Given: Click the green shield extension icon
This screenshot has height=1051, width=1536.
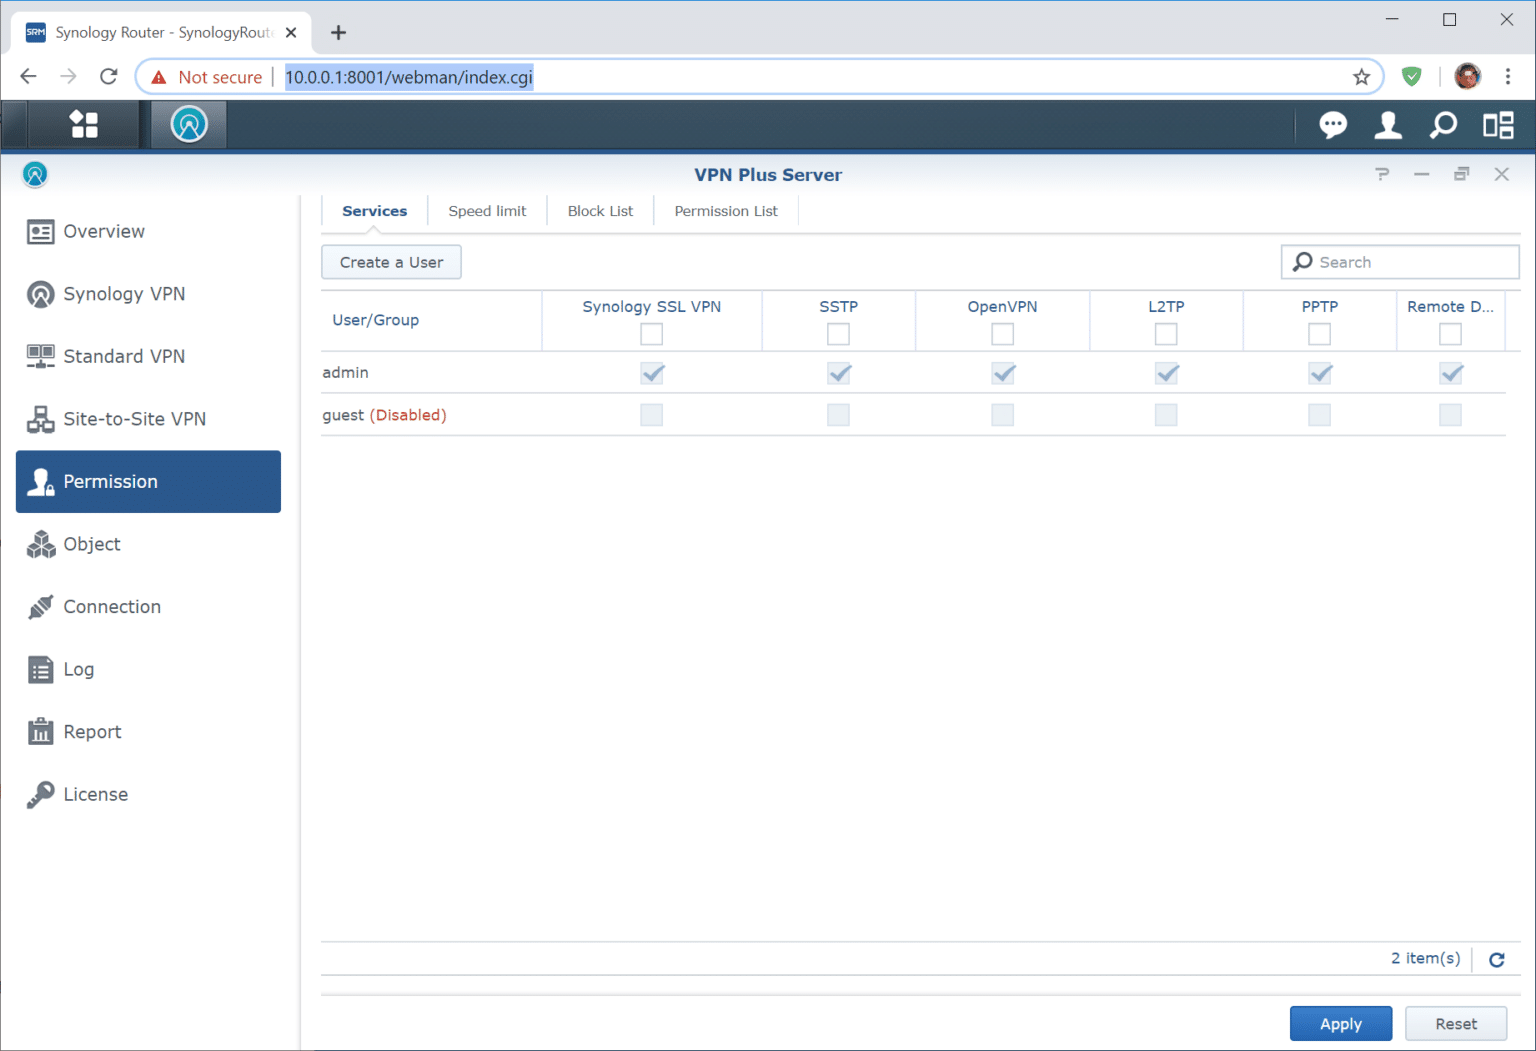Looking at the screenshot, I should [x=1411, y=77].
